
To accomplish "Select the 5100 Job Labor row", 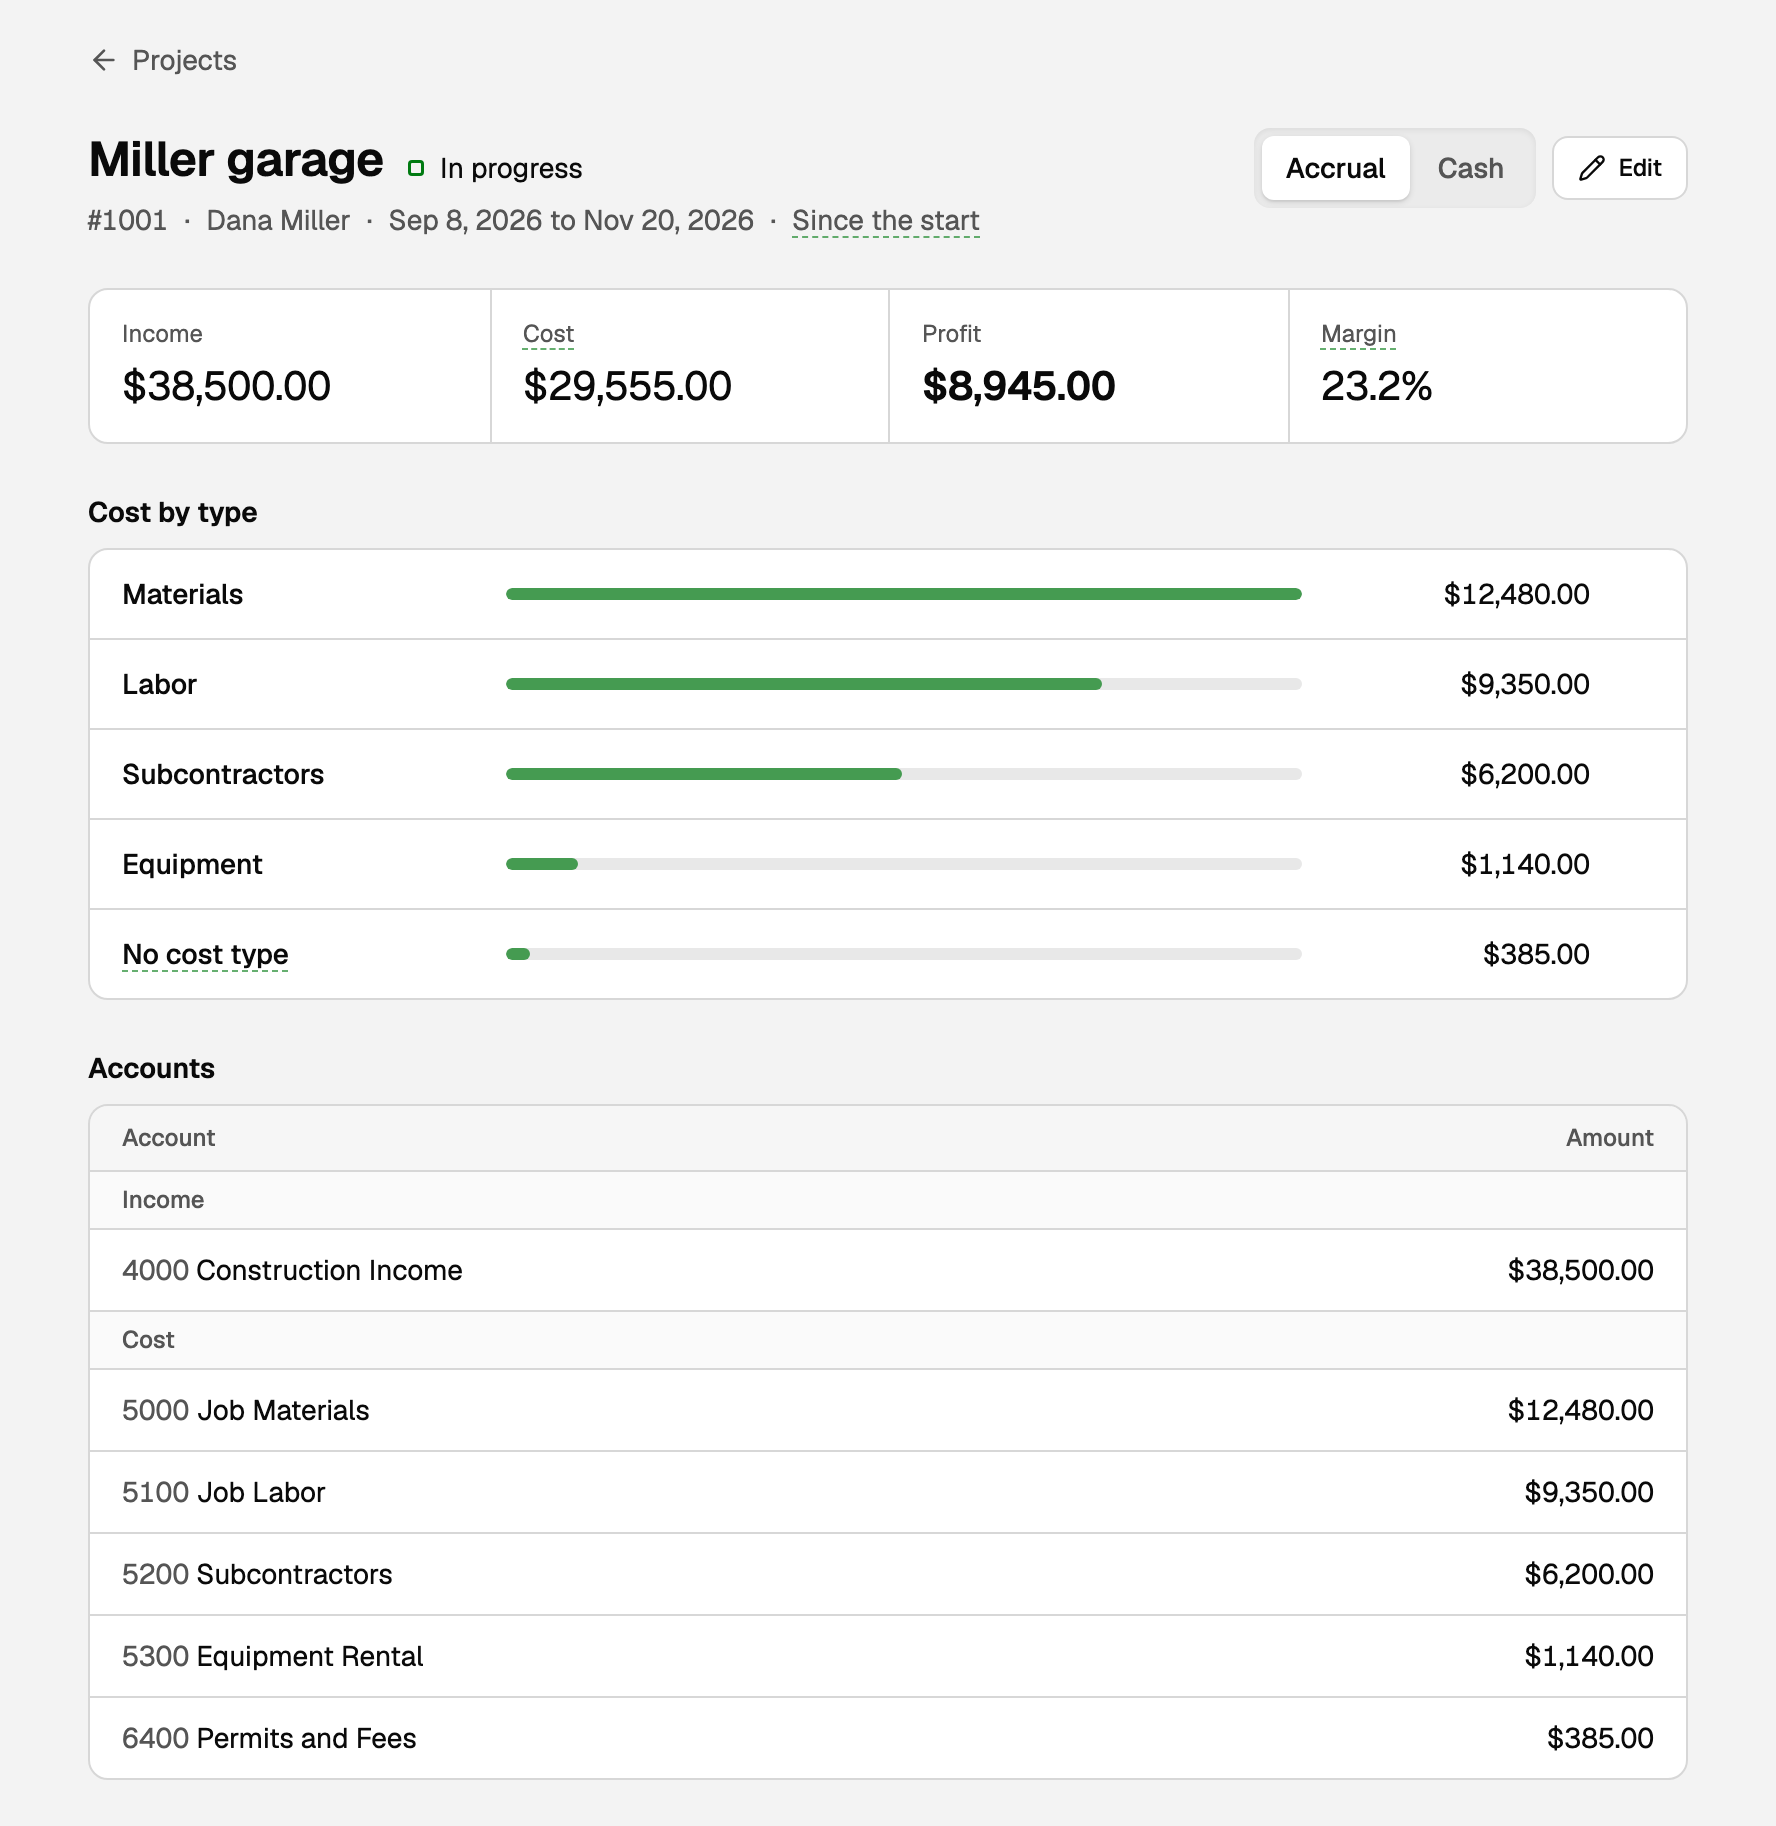I will pyautogui.click(x=888, y=1492).
